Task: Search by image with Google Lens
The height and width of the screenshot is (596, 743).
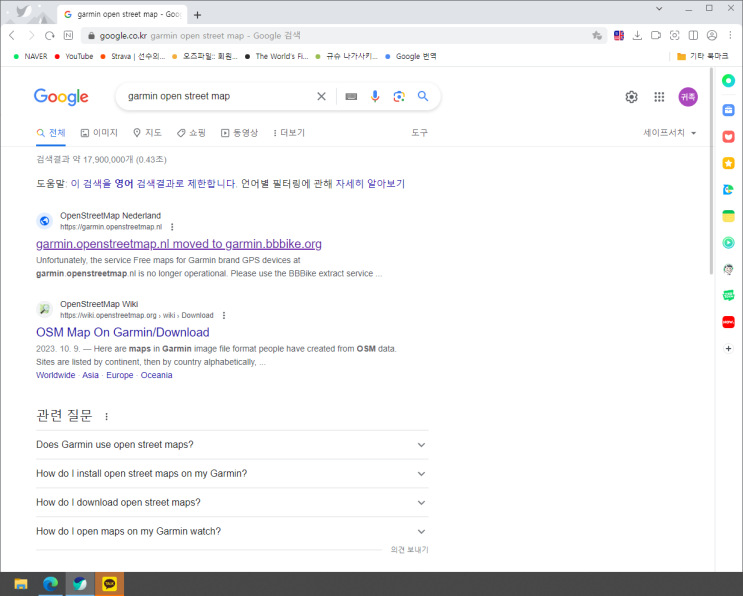Action: (x=399, y=97)
